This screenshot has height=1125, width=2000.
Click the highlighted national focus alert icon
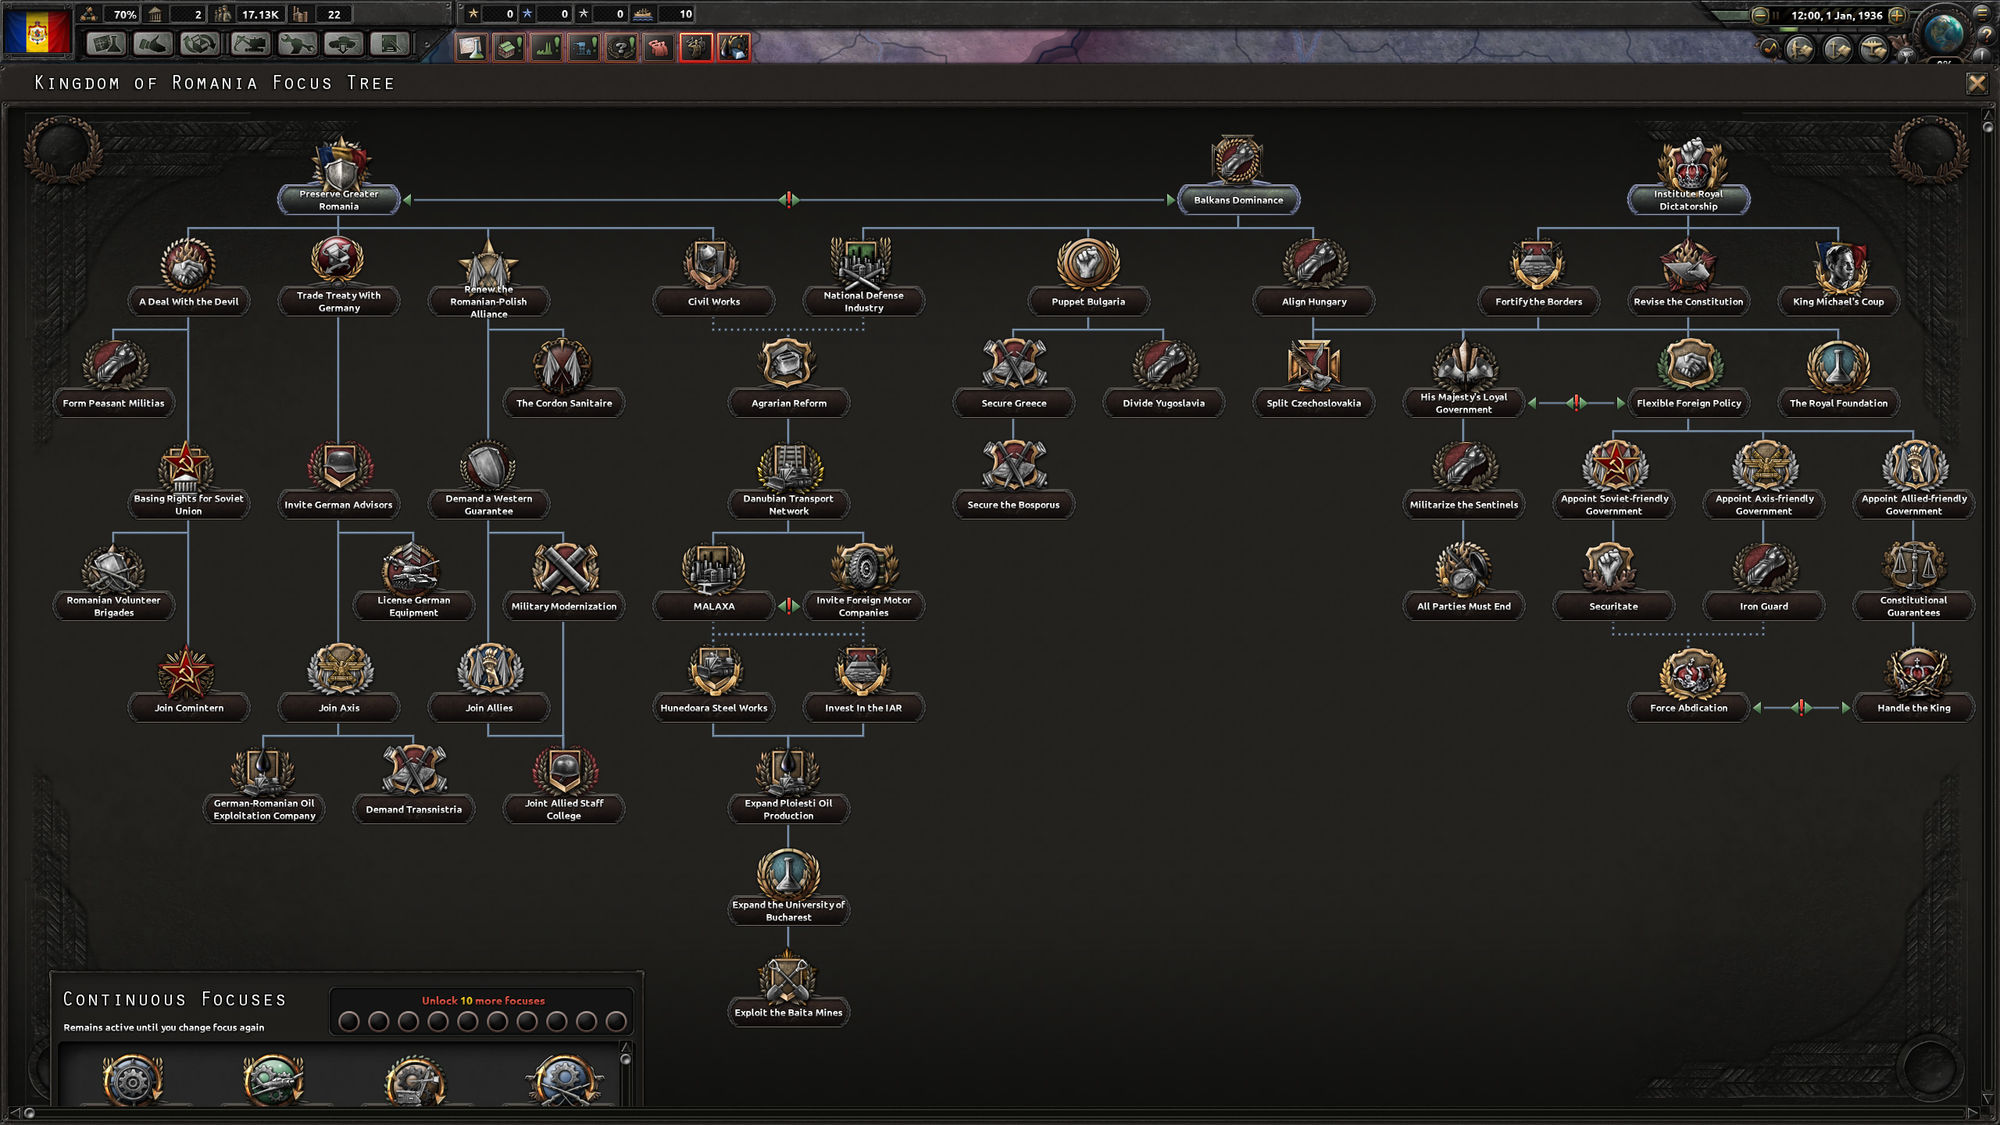click(x=693, y=43)
